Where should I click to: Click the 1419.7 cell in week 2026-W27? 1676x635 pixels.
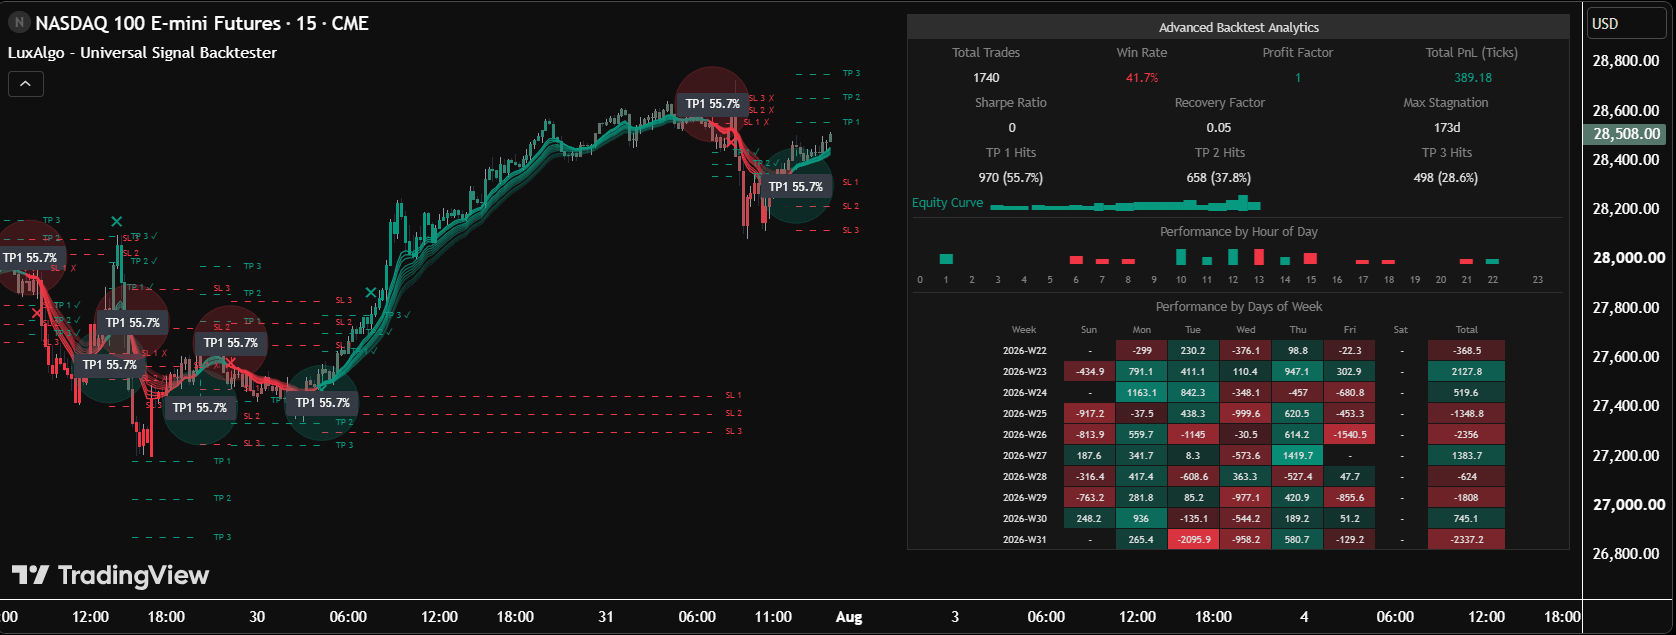[x=1297, y=456]
